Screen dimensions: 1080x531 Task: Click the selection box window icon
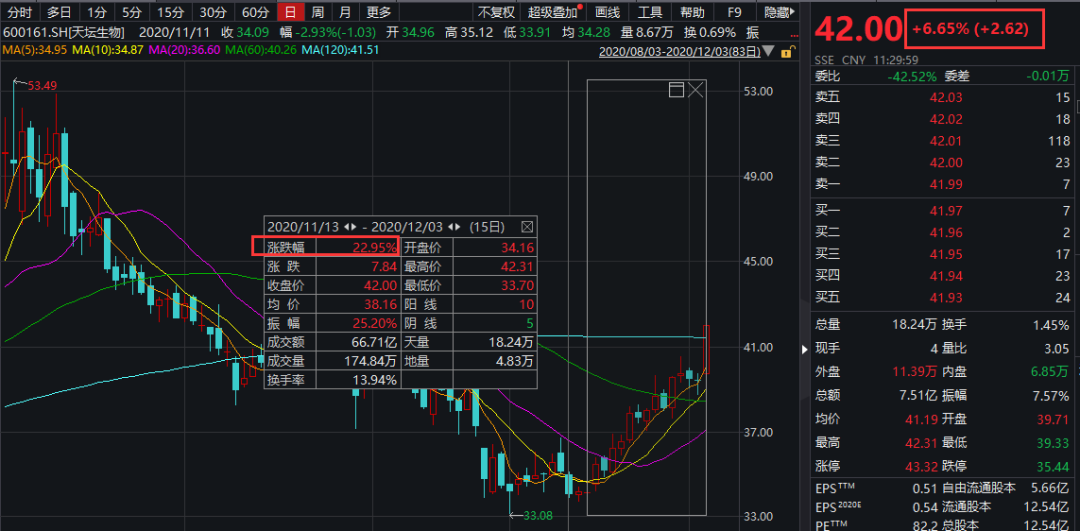676,91
